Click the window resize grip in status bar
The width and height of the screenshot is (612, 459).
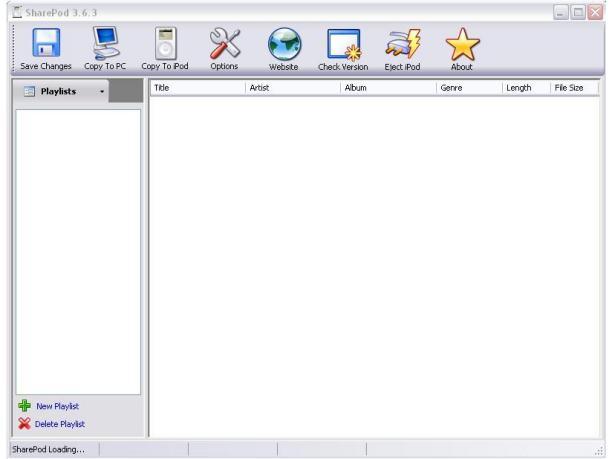599,452
